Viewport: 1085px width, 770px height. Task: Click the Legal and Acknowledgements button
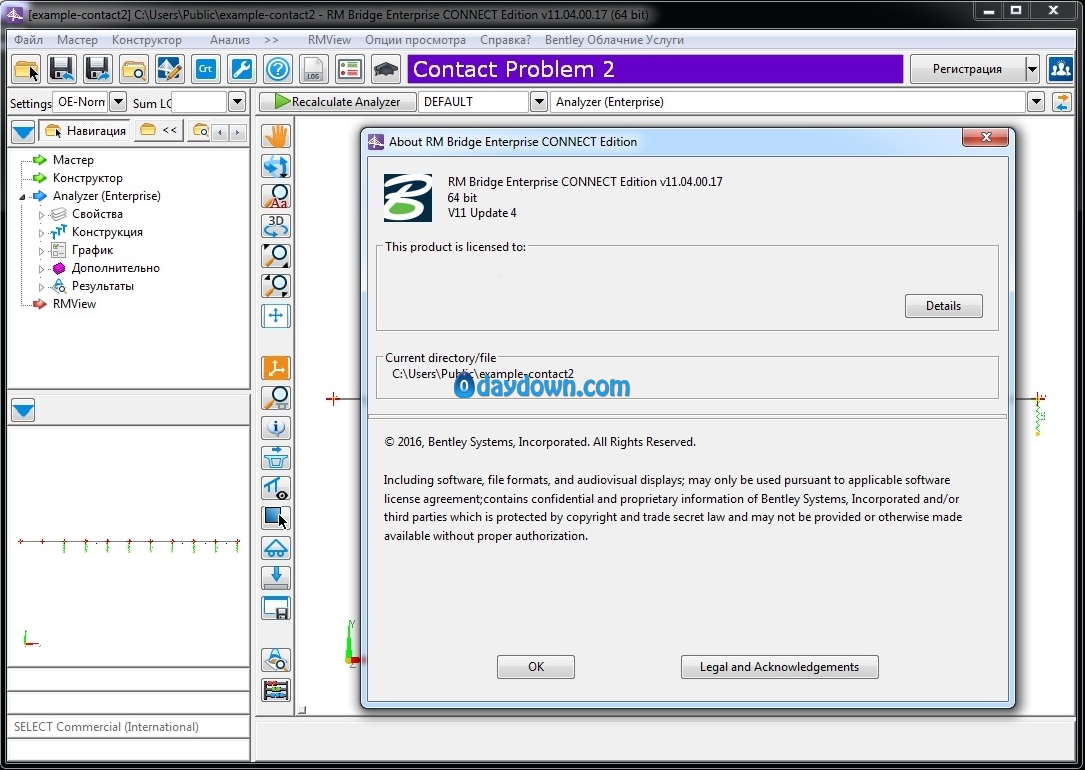point(779,667)
